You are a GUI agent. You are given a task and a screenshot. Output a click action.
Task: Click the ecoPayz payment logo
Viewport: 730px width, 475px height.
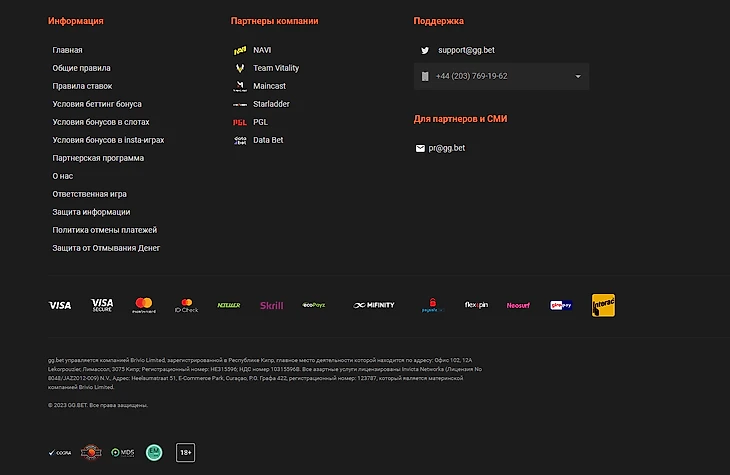coord(314,305)
